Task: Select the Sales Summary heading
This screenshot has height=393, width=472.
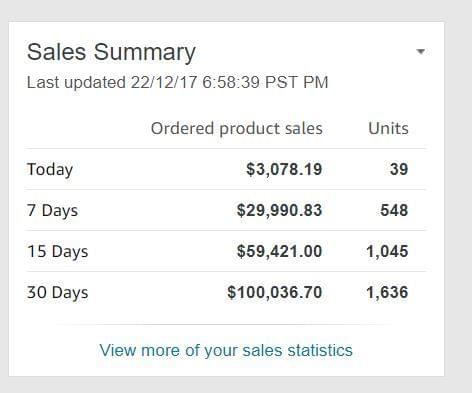Action: point(111,53)
